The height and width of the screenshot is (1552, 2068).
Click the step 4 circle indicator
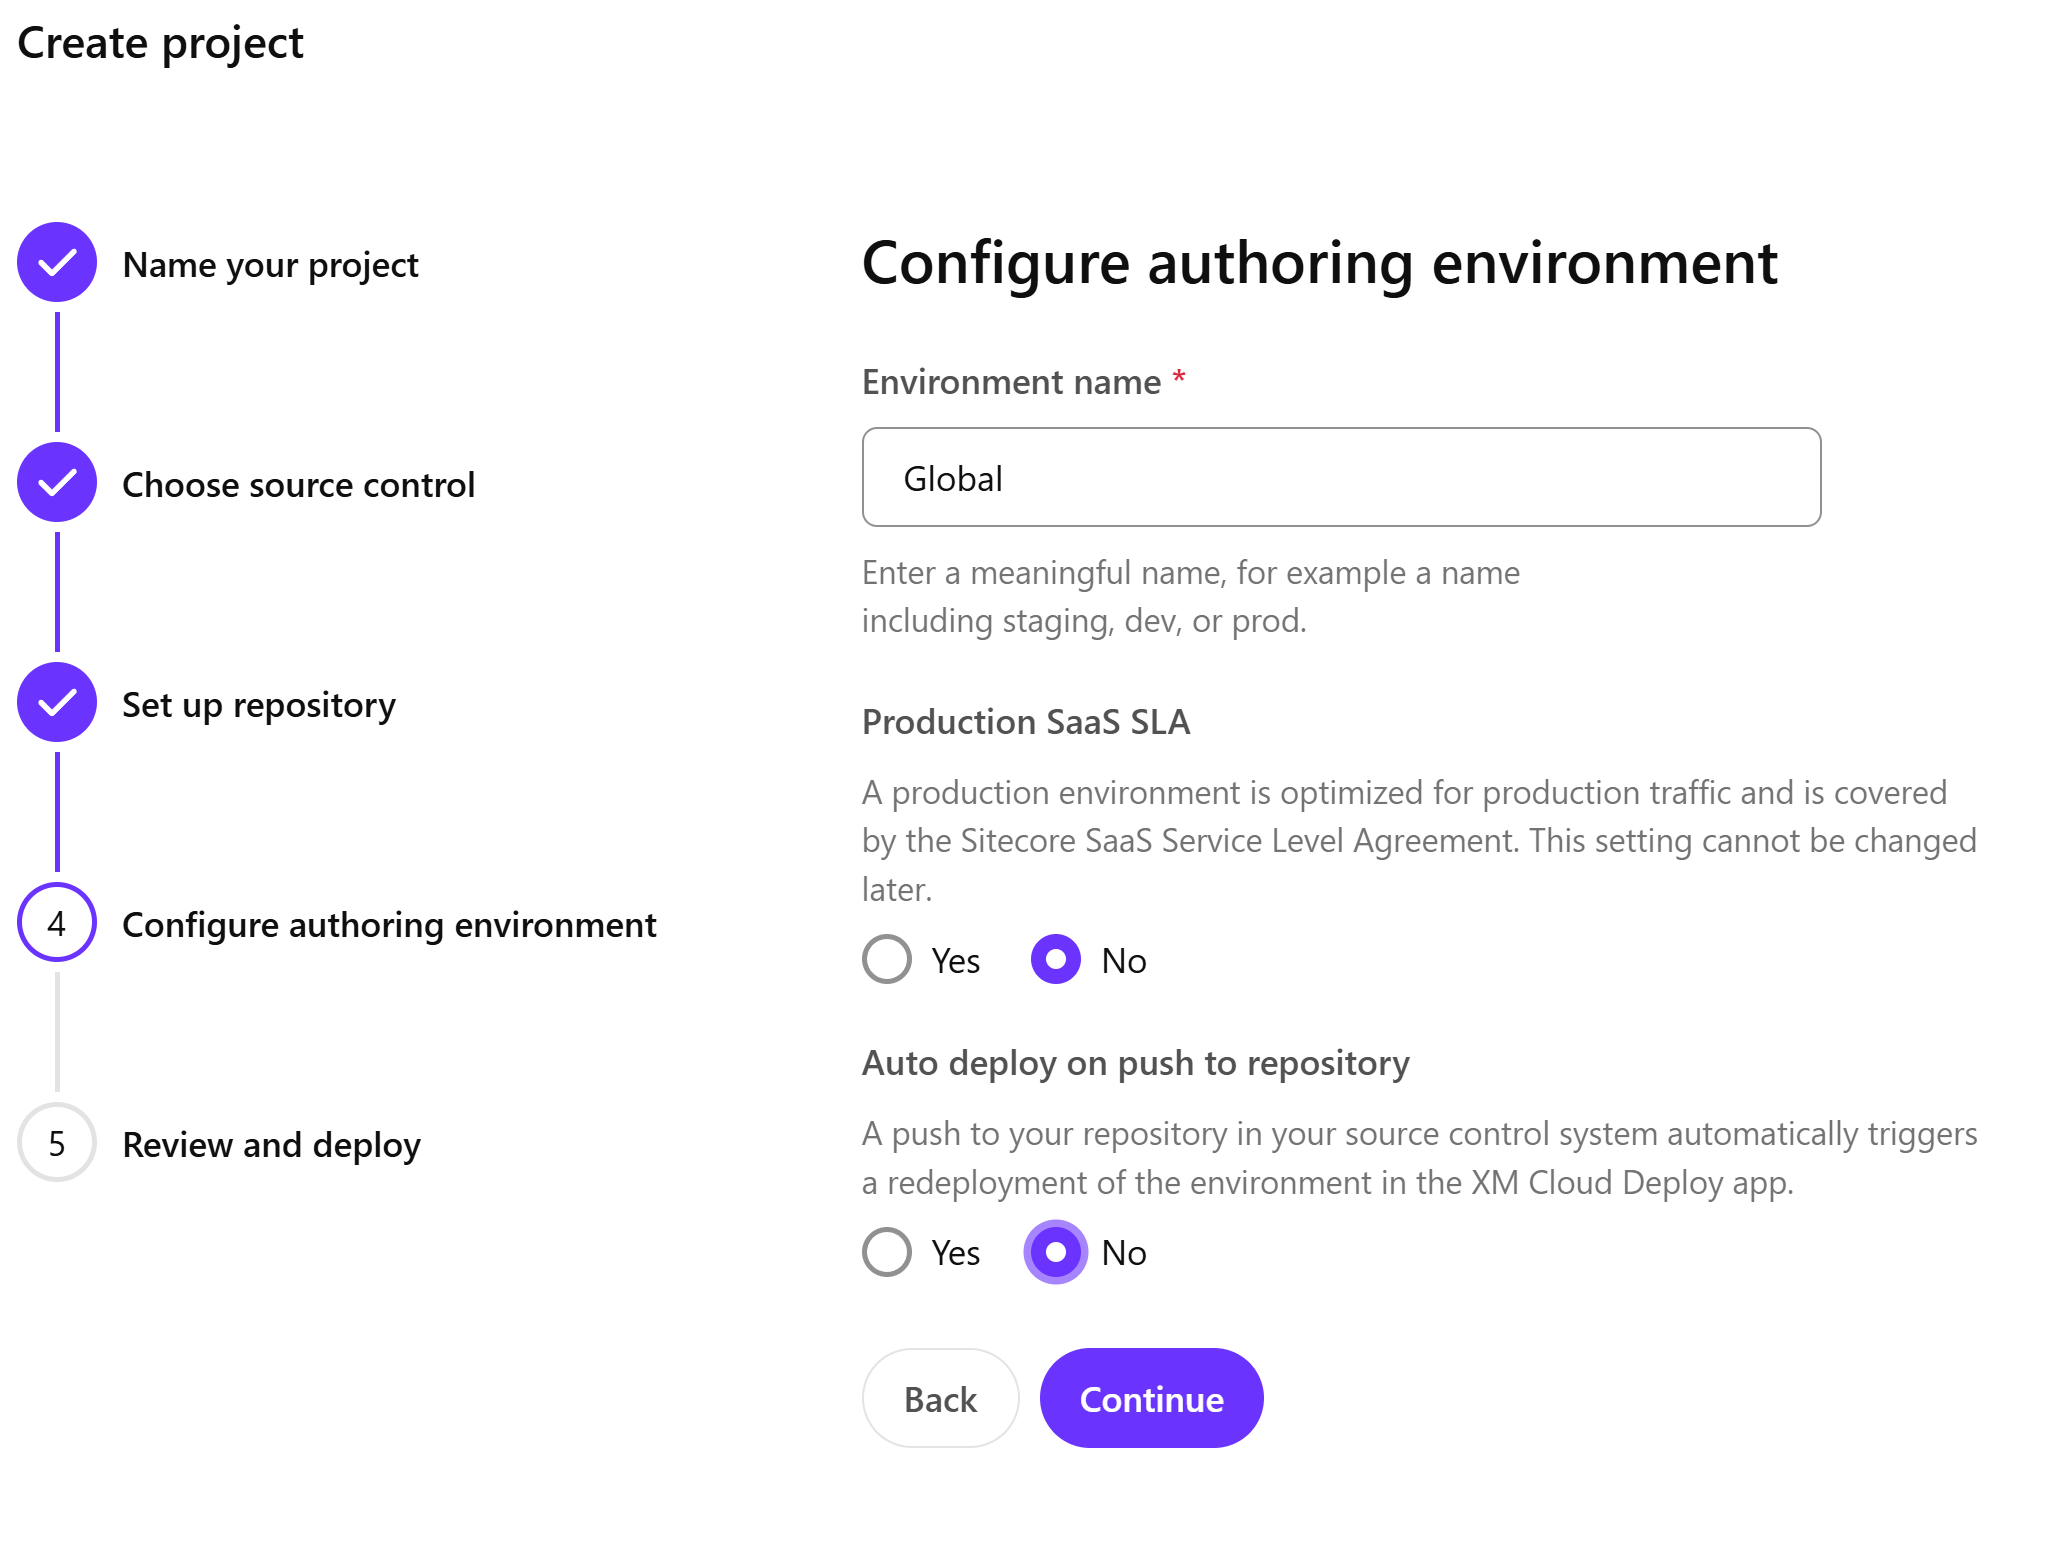point(57,923)
